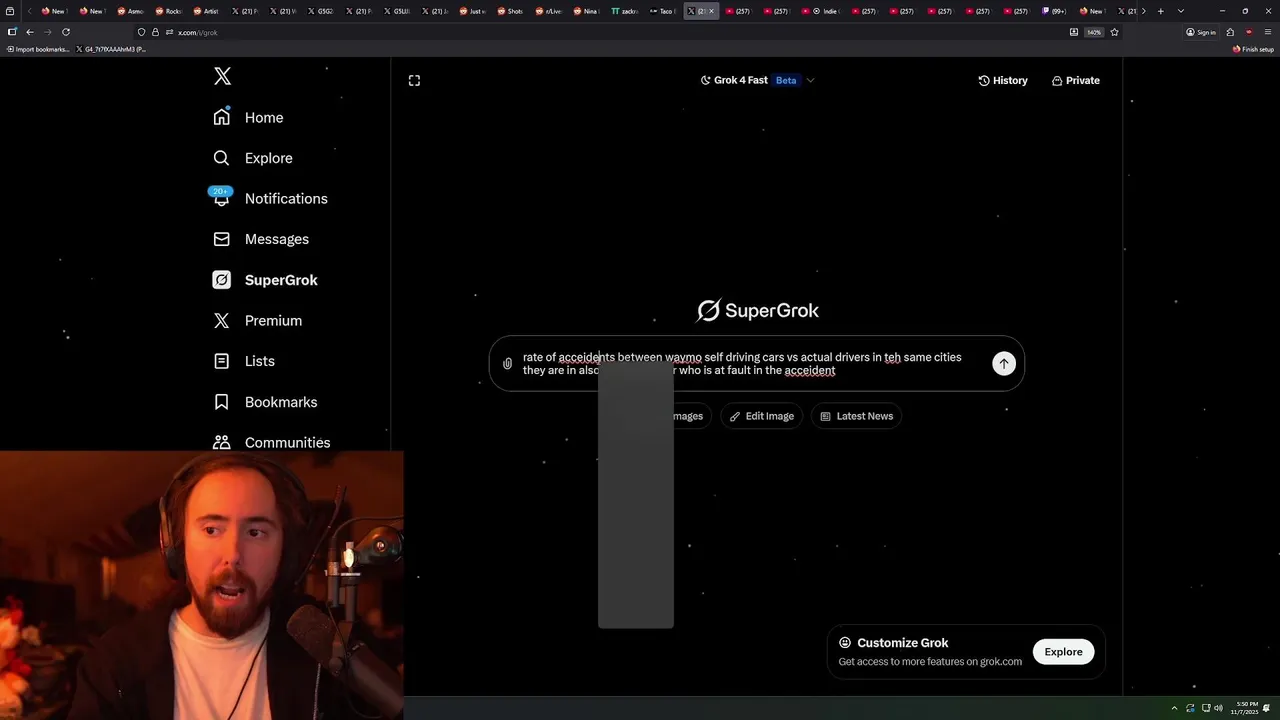Click the Edit Image suggestion chip
This screenshot has height=720, width=1280.
(762, 416)
